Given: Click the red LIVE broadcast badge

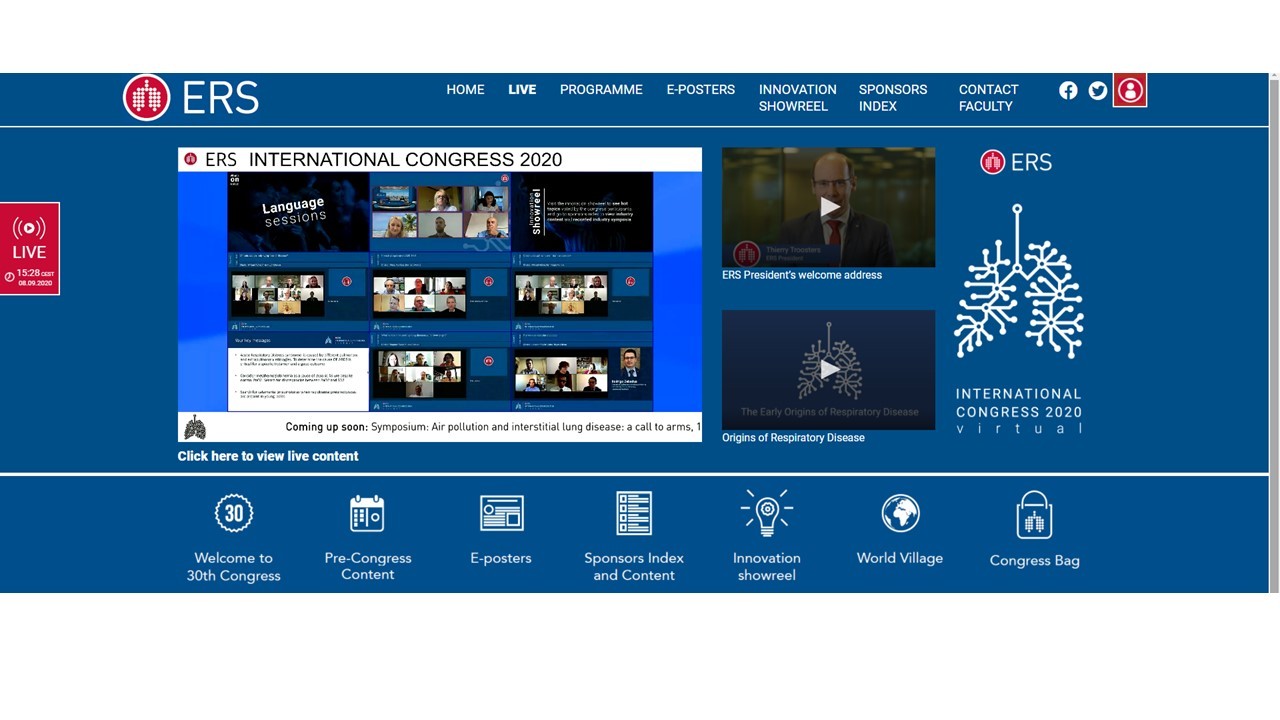Looking at the screenshot, I should point(30,249).
